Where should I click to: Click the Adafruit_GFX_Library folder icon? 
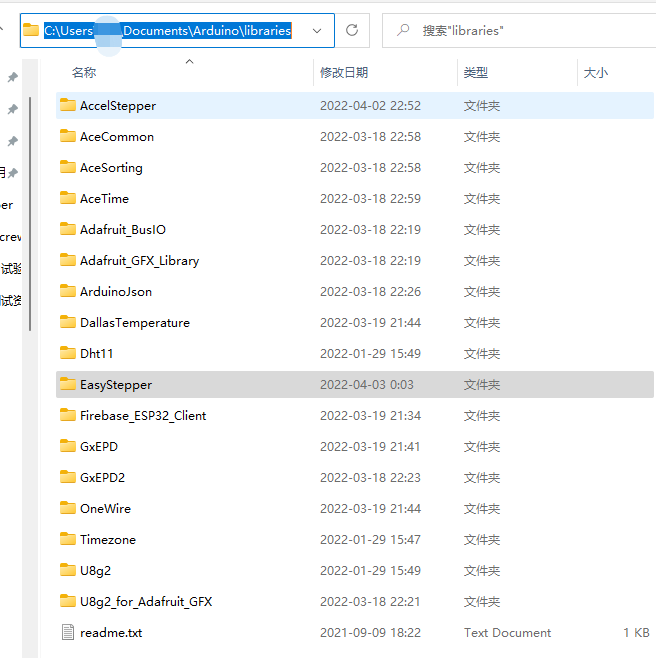pos(68,260)
